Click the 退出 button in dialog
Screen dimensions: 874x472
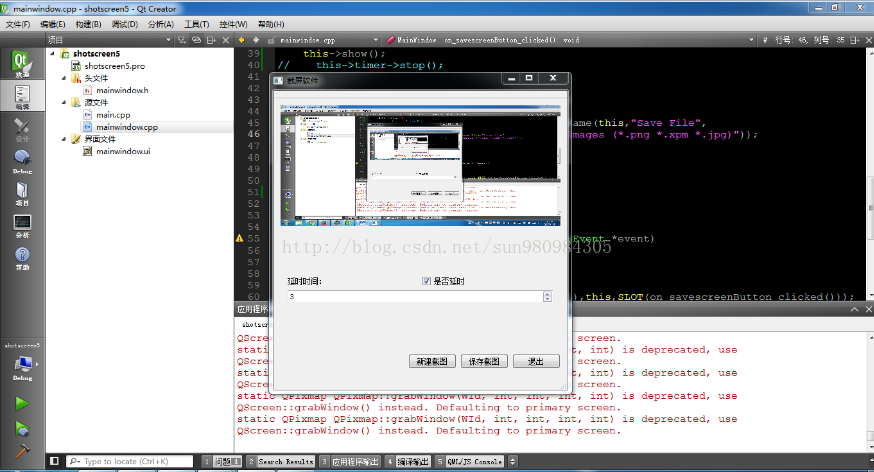tap(536, 361)
